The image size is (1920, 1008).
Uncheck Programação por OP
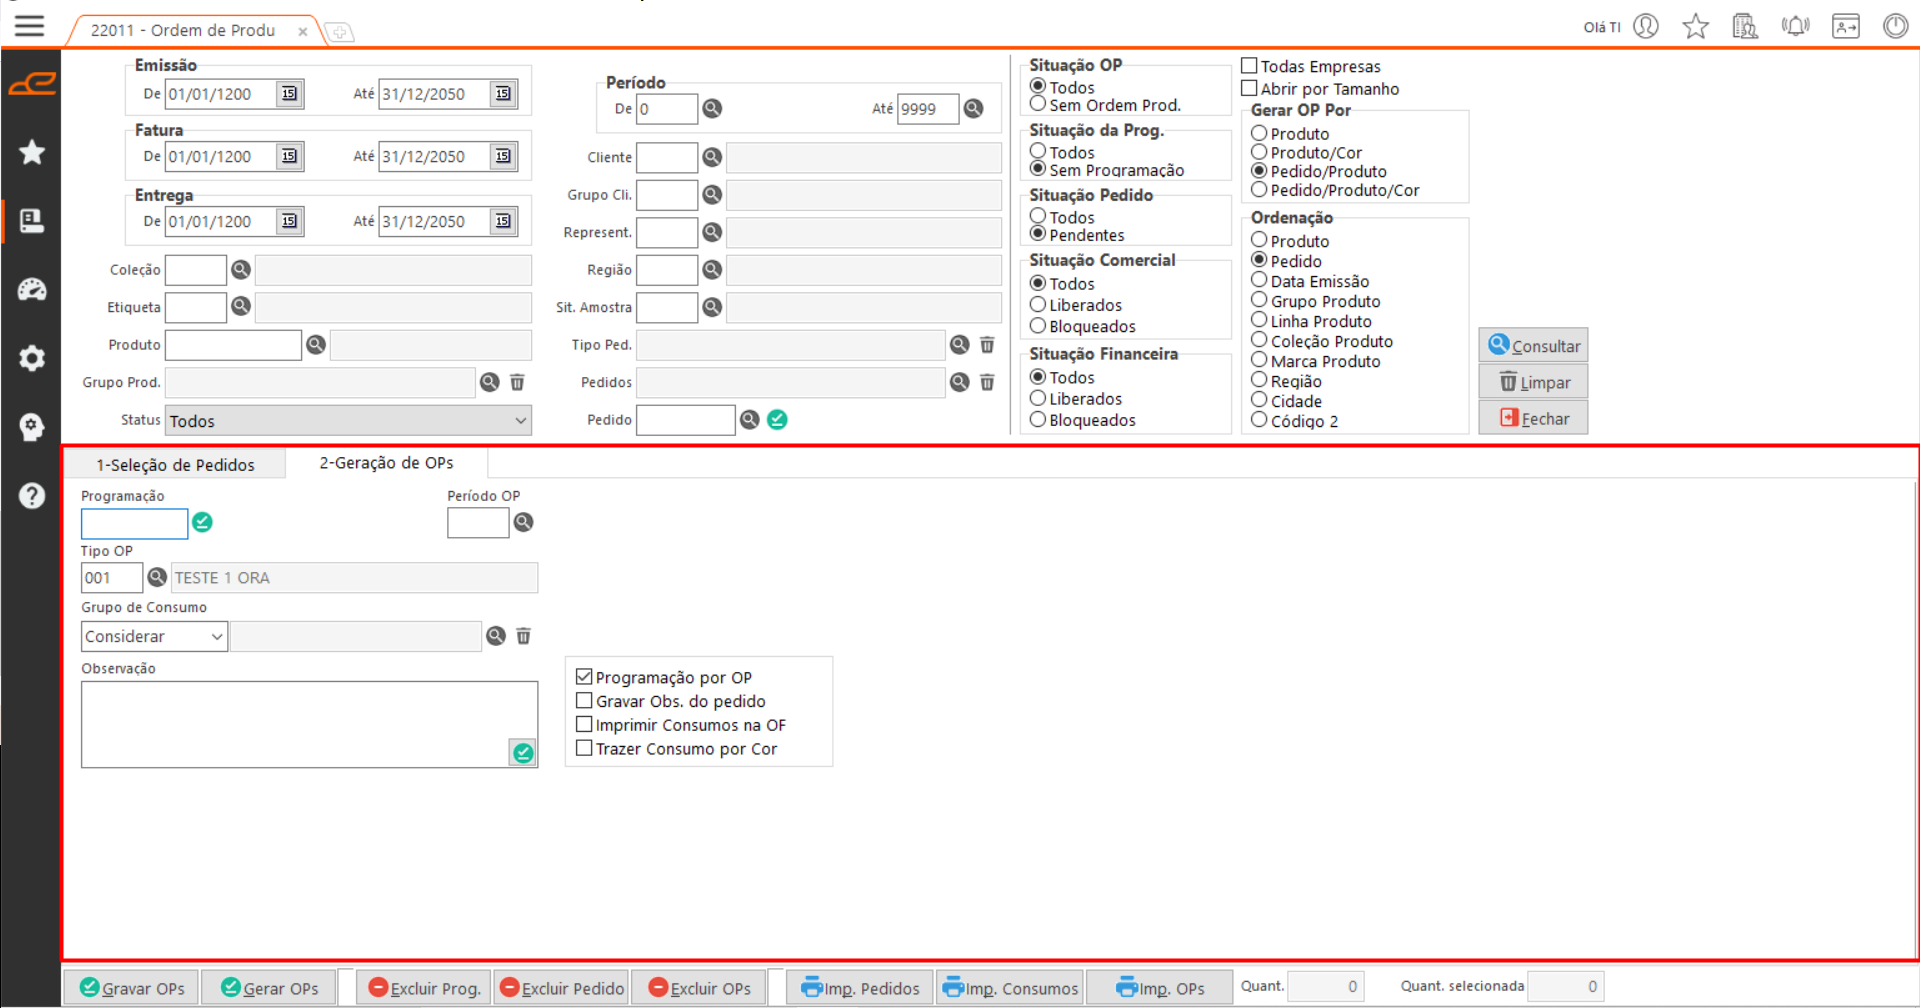[585, 677]
